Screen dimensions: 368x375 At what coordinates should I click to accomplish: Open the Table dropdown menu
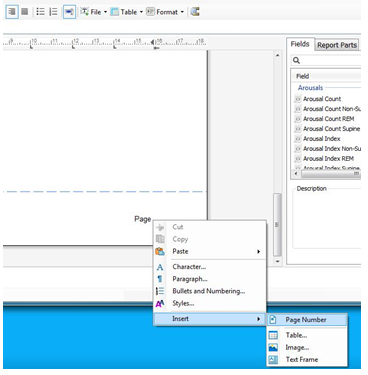point(127,12)
